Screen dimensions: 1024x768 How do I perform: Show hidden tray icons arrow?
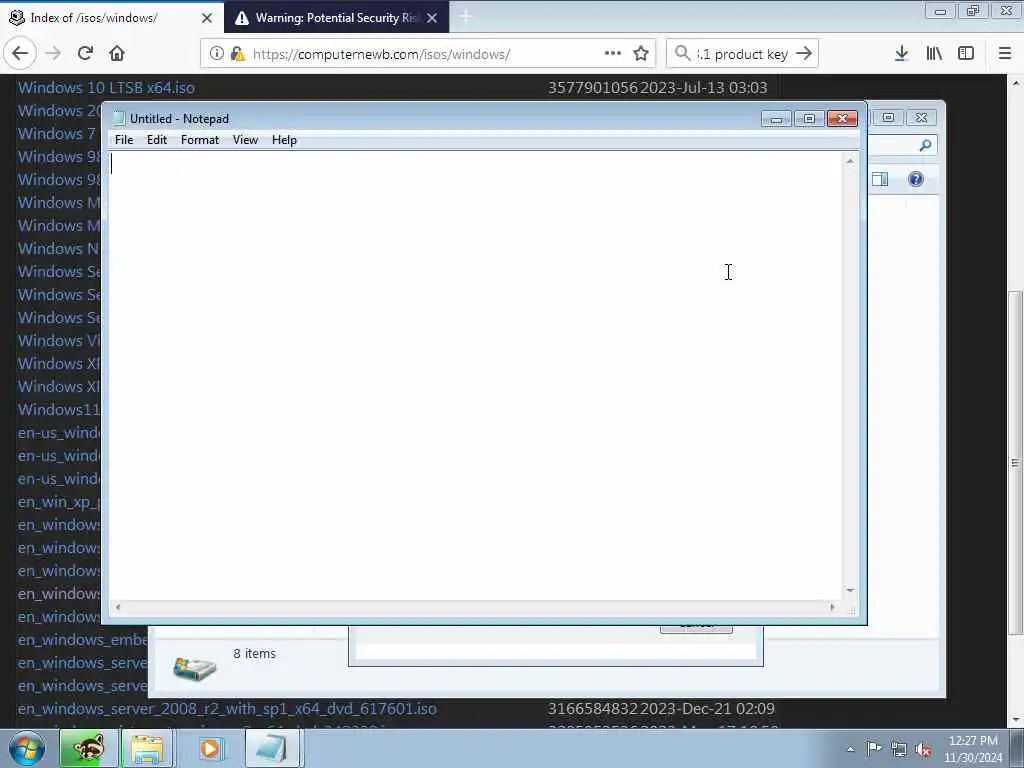click(850, 749)
